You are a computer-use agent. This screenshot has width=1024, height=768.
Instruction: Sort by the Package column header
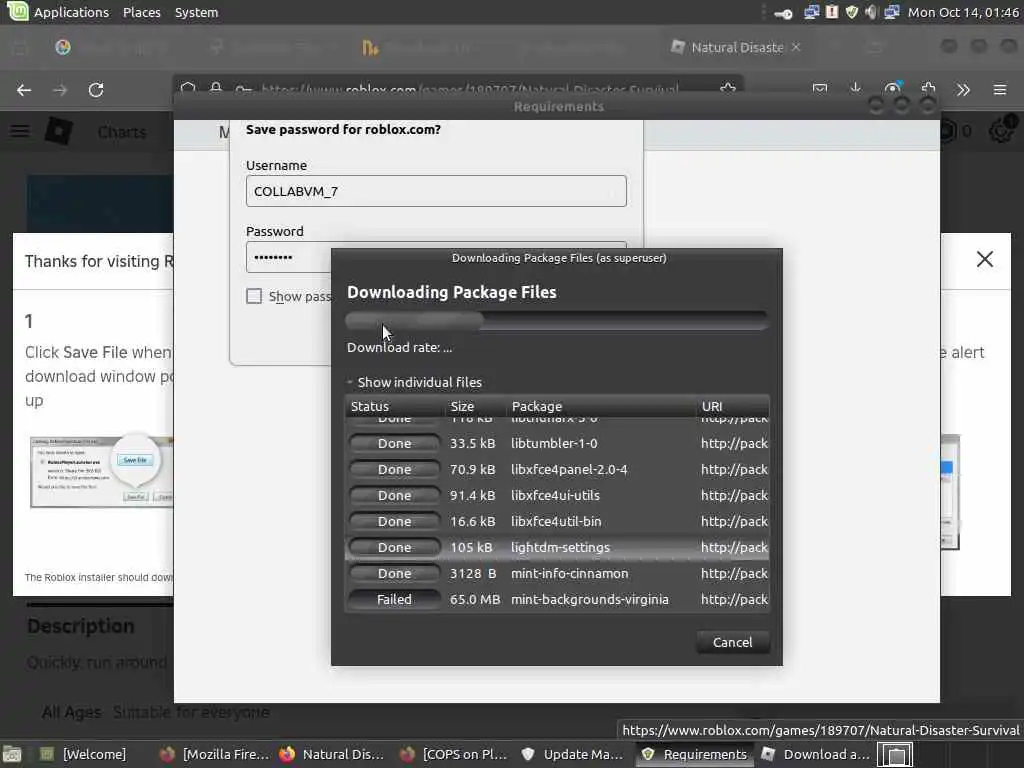[601, 406]
